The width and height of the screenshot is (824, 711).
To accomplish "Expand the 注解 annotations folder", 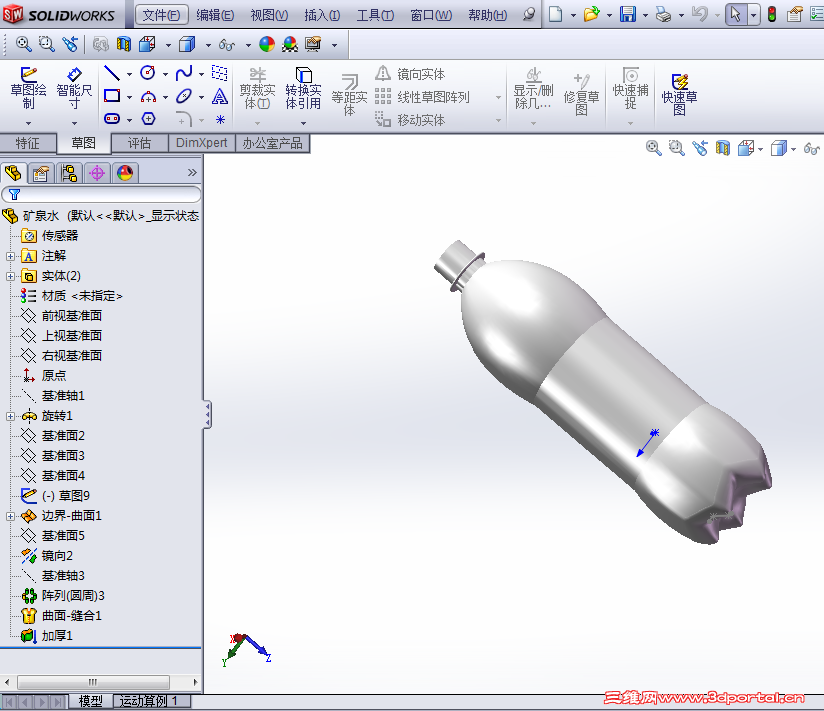I will [x=12, y=256].
